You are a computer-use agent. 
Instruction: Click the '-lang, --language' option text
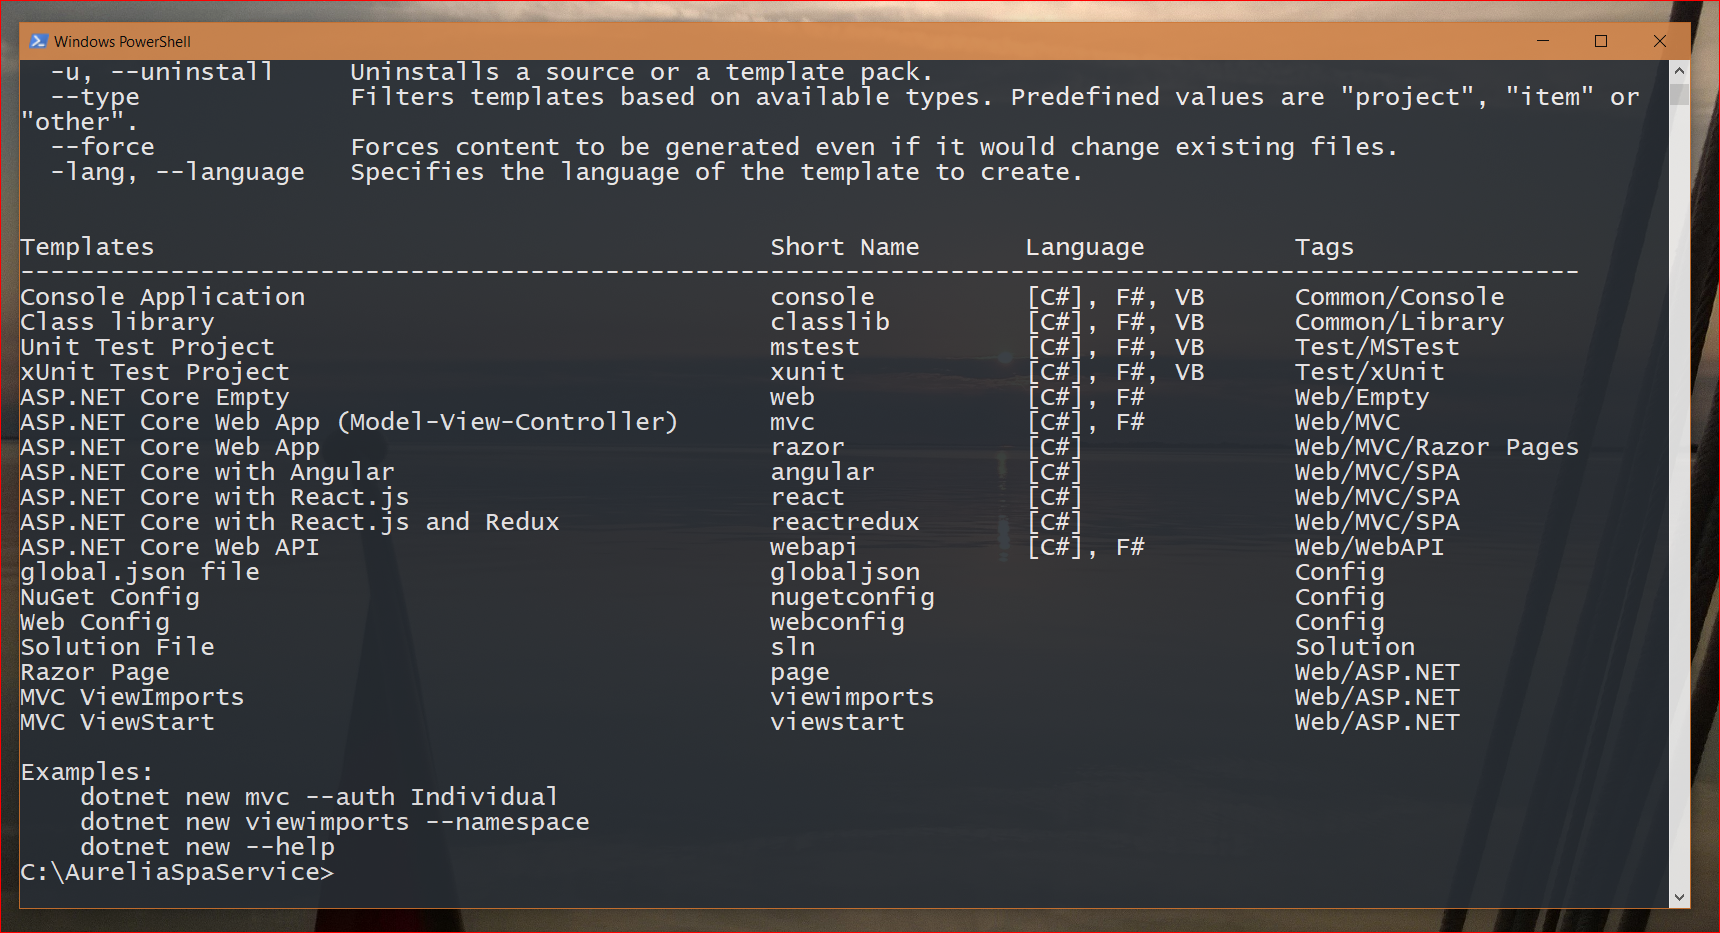178,172
